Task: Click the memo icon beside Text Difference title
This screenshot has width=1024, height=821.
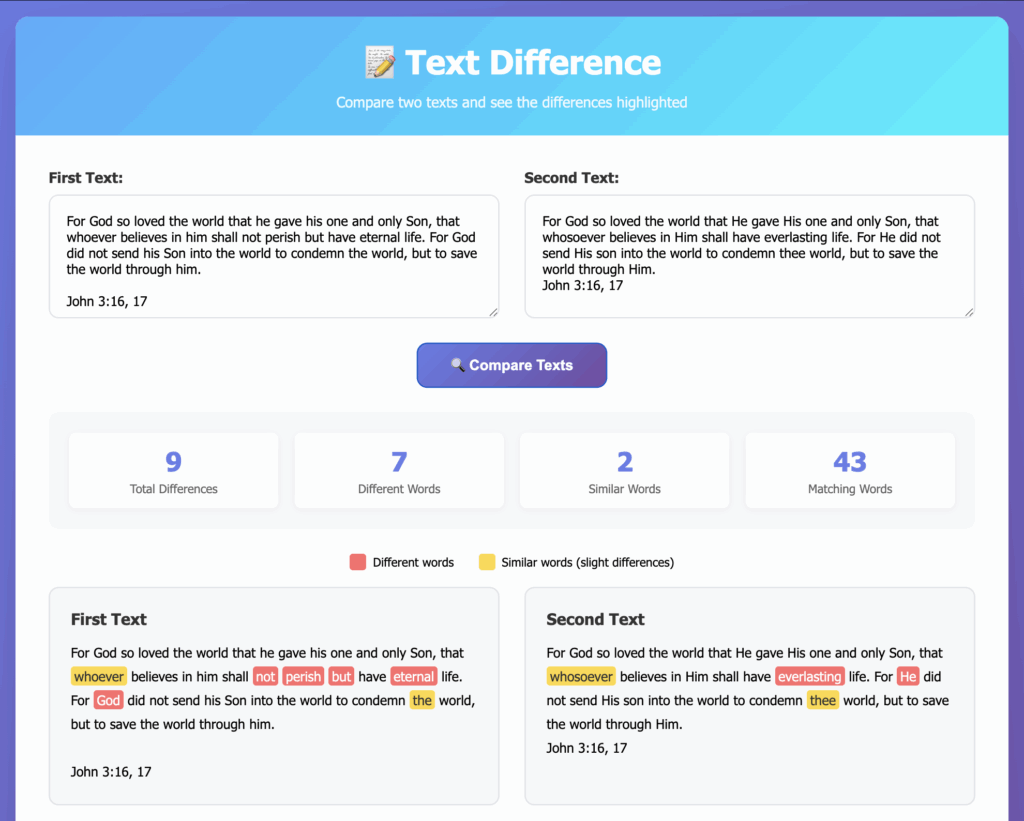Action: tap(380, 63)
